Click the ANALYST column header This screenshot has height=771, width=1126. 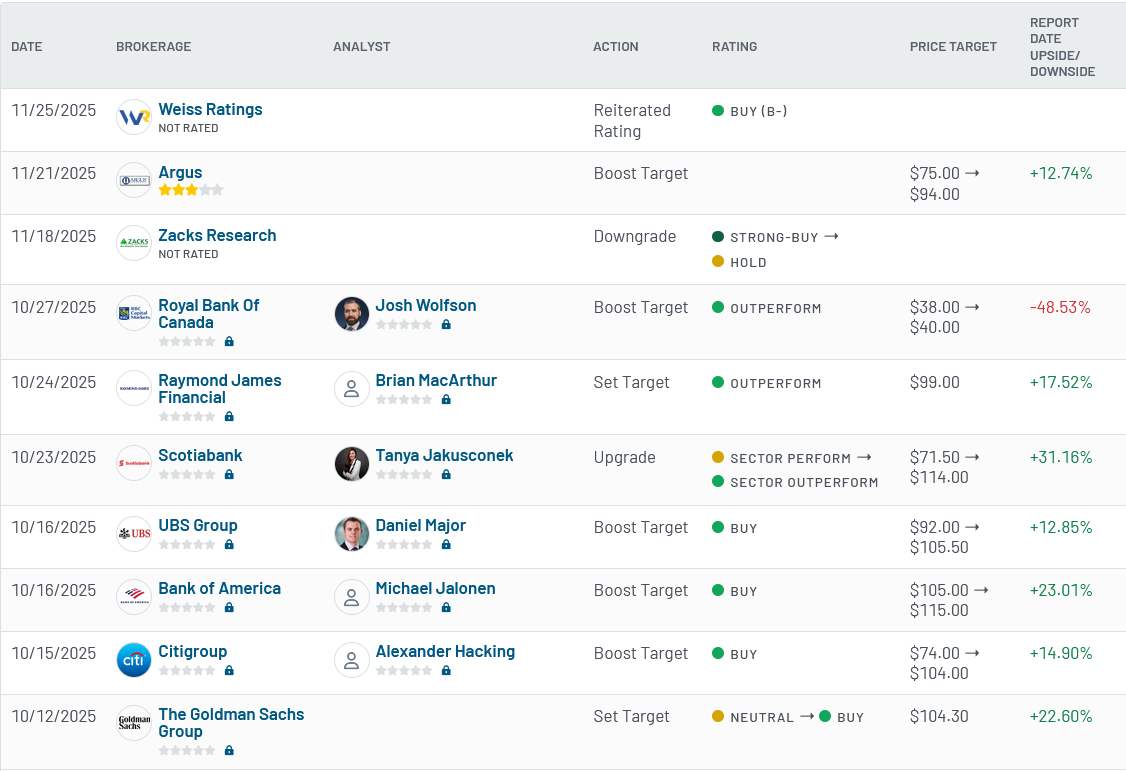click(362, 47)
